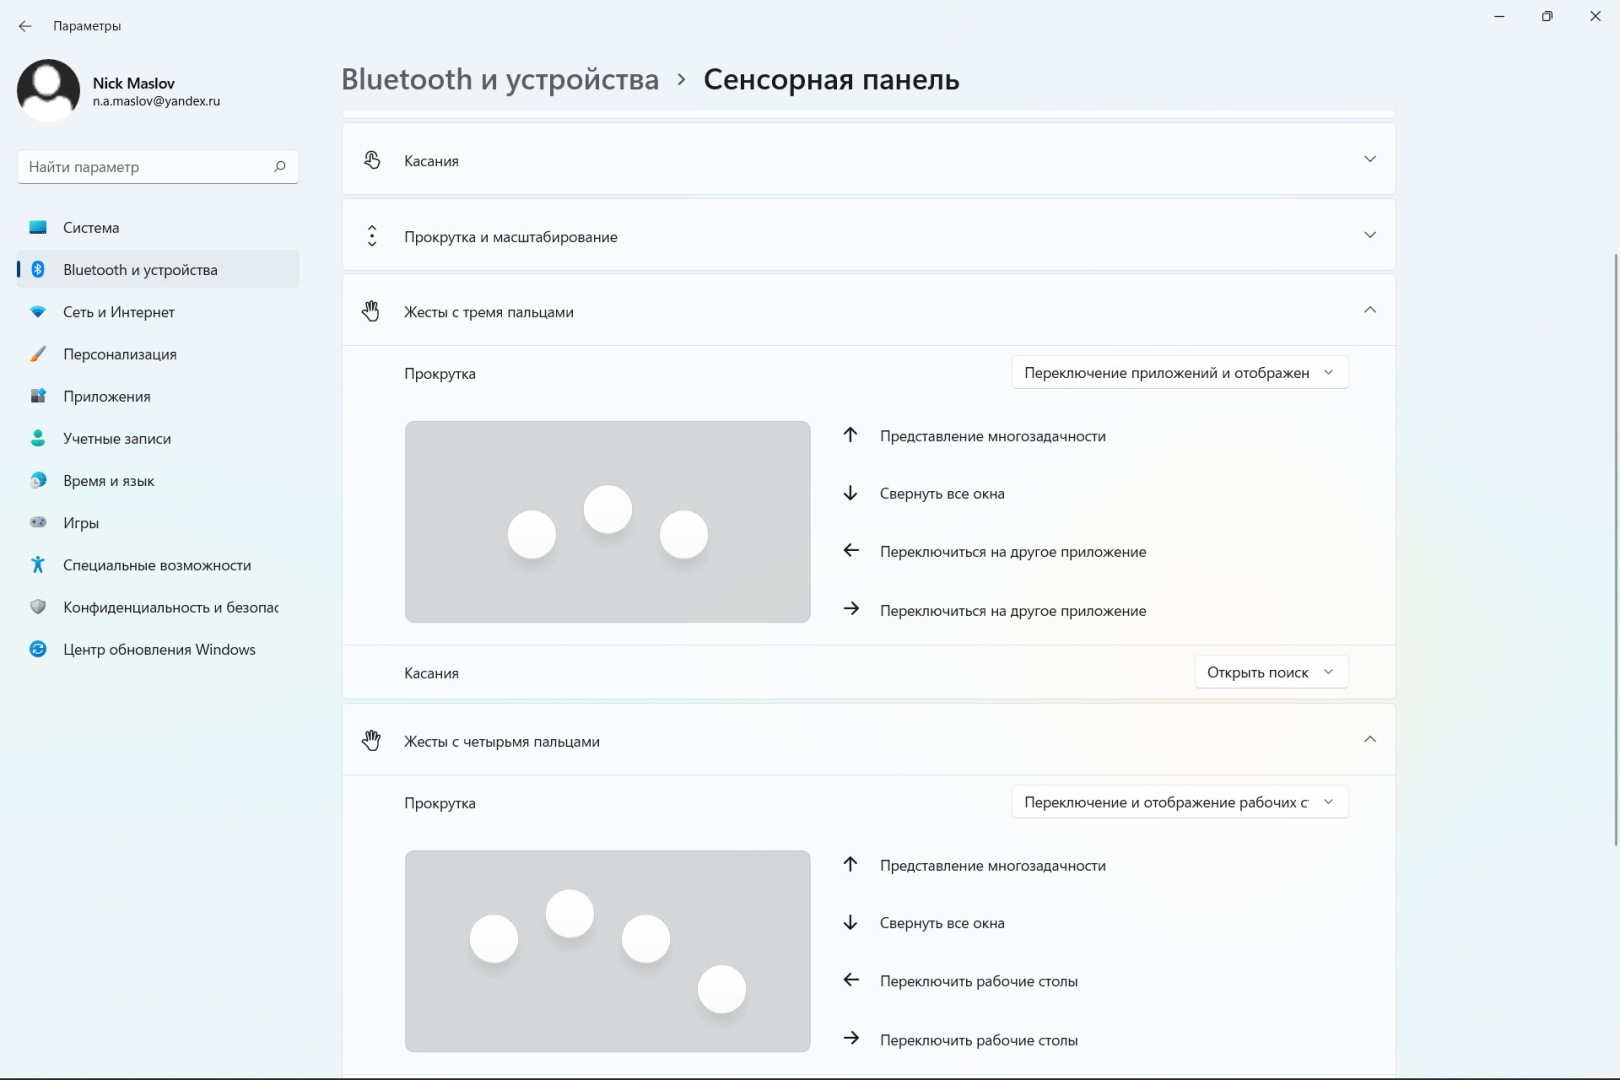Open four-finger Прокрутка dropdown
1620x1080 pixels.
click(1179, 802)
